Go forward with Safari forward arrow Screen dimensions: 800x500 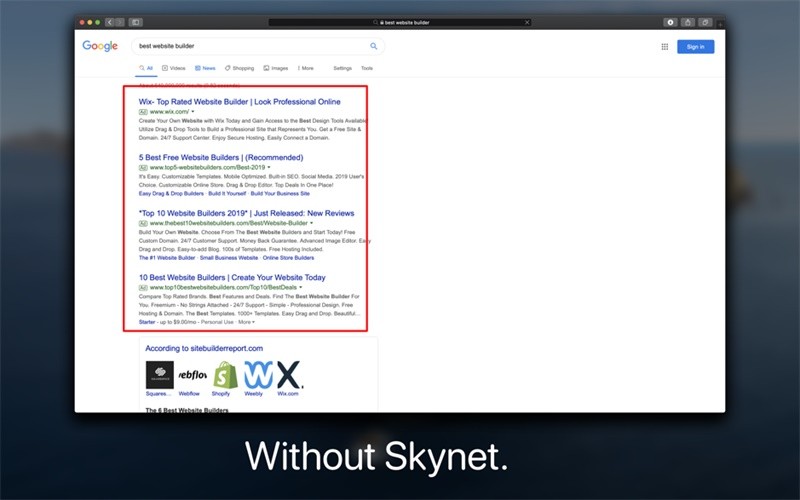click(119, 22)
